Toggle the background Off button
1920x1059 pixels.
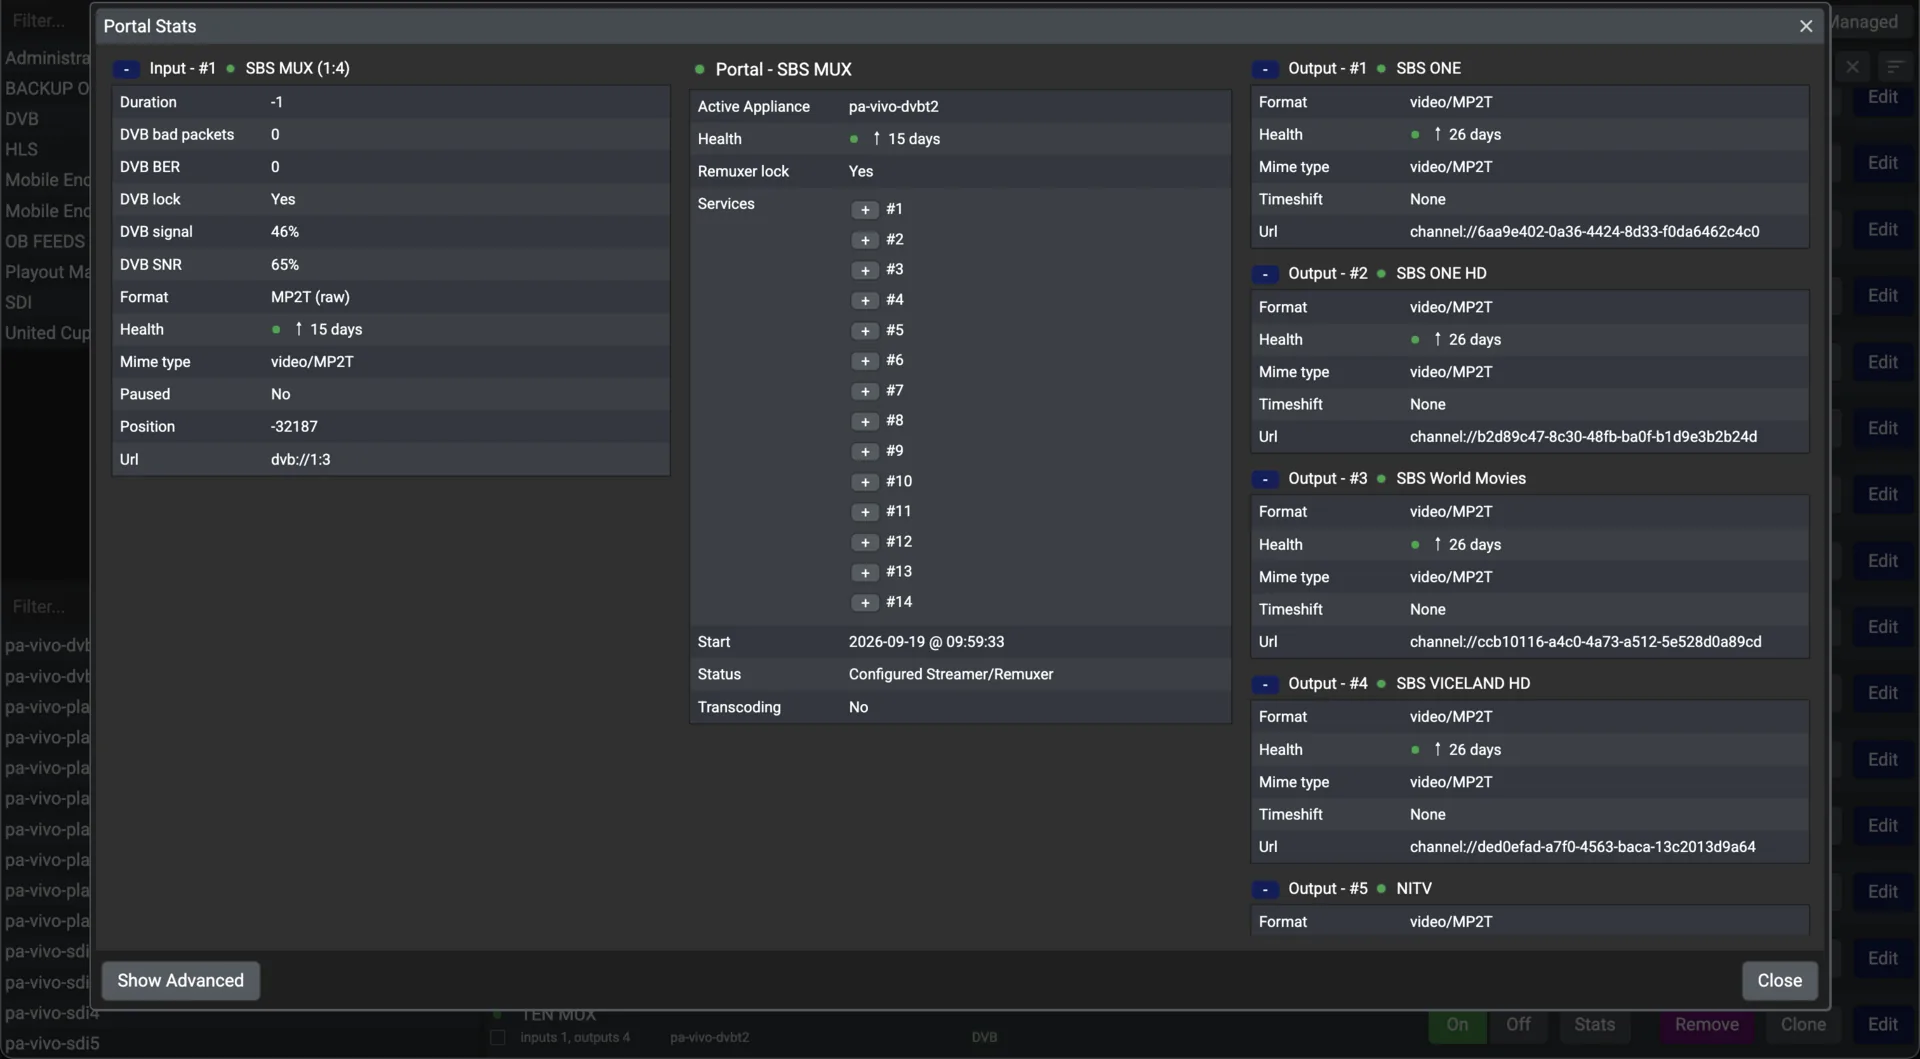pos(1518,1024)
